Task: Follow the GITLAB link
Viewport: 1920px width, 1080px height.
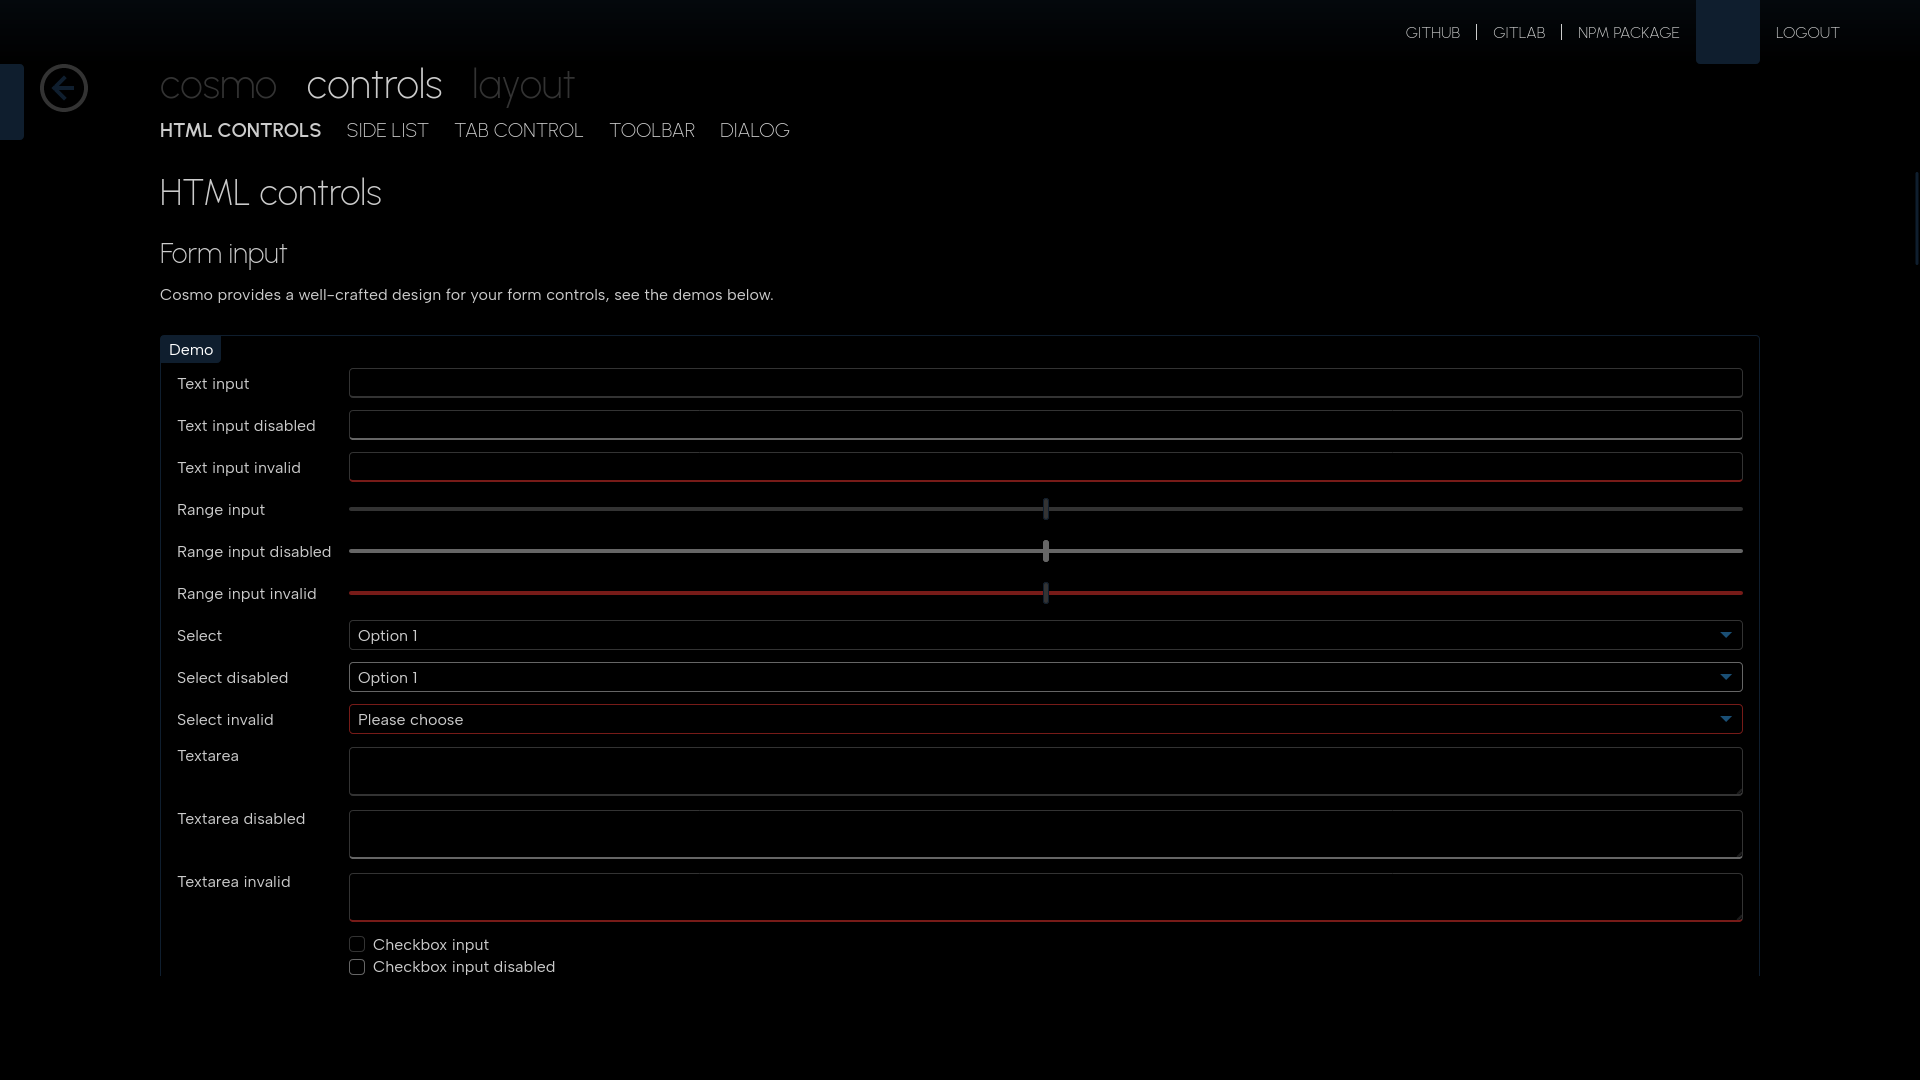Action: [x=1519, y=33]
